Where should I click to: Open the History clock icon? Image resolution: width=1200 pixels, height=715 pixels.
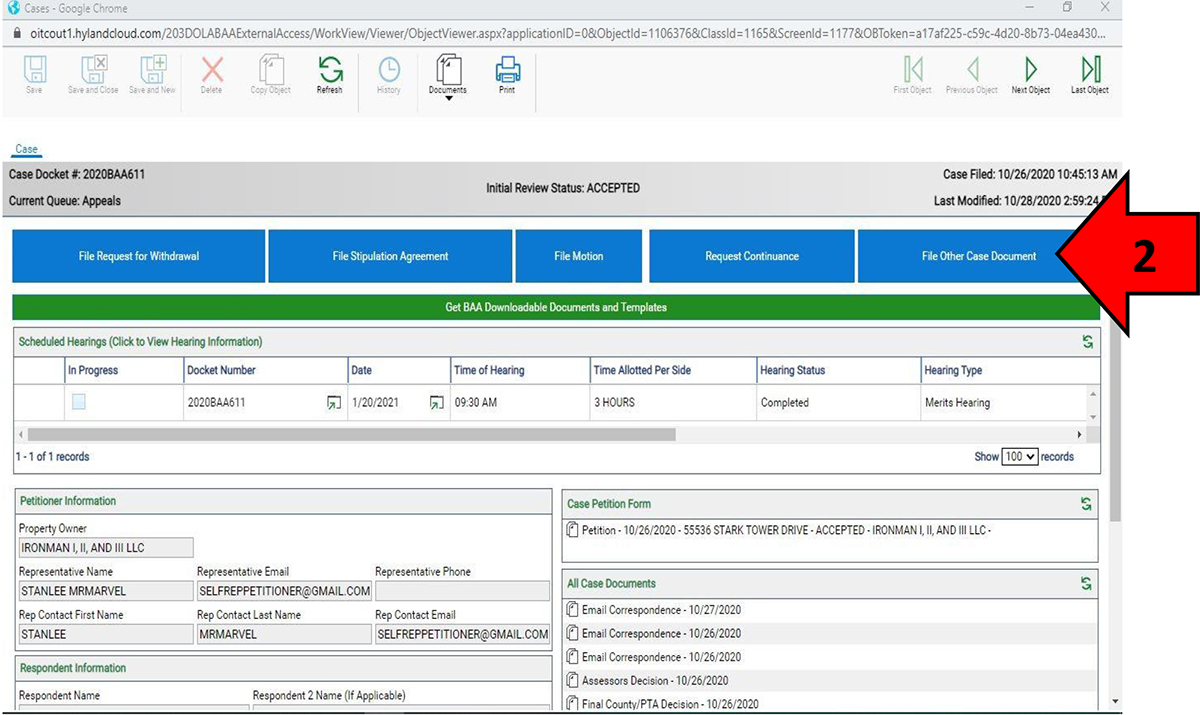click(x=388, y=73)
